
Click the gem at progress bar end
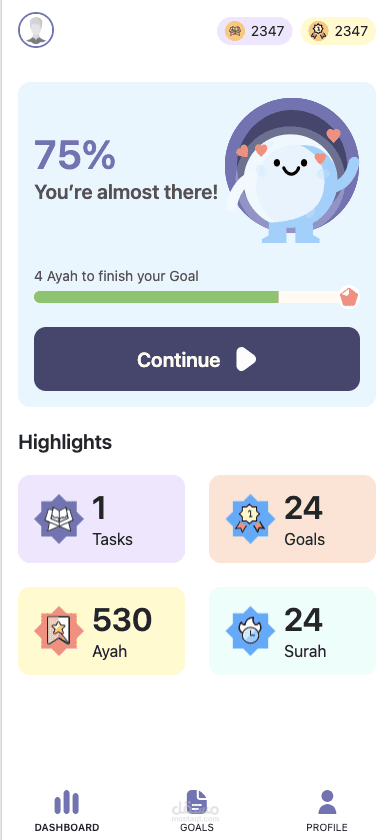[x=349, y=297]
